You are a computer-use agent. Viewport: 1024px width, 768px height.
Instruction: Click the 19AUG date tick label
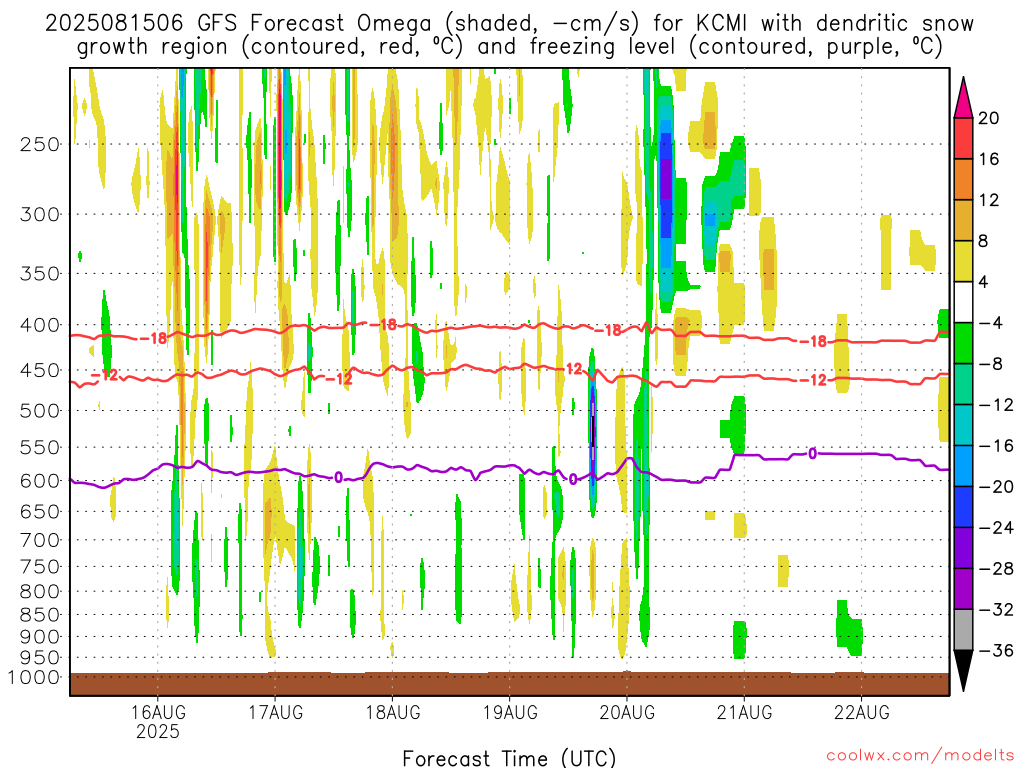510,712
